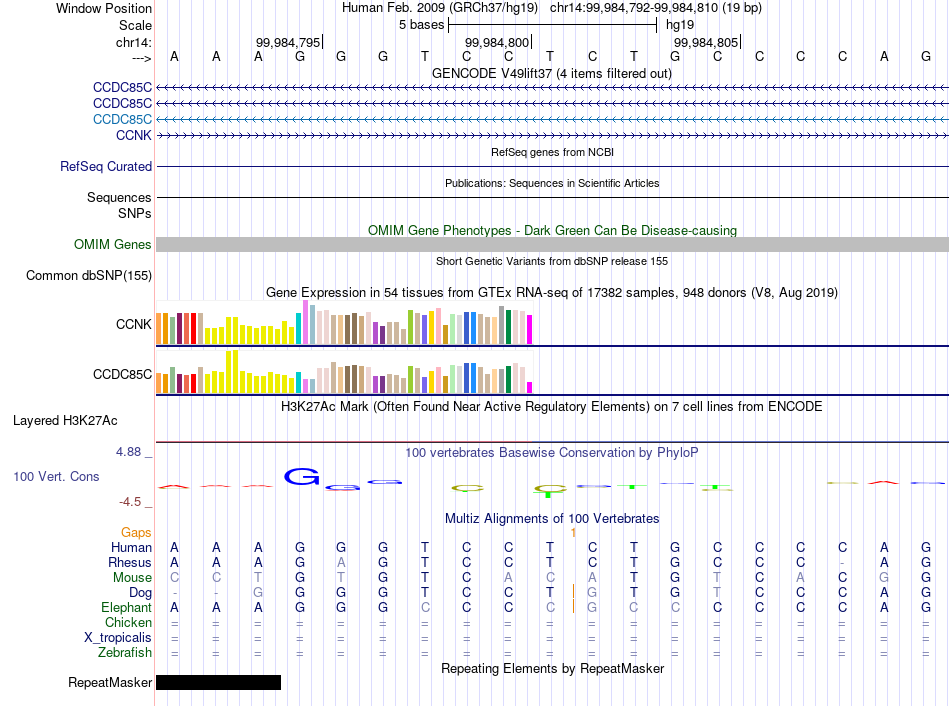The image size is (950, 706).
Task: Click the CCNK expression label
Action: click(x=133, y=324)
